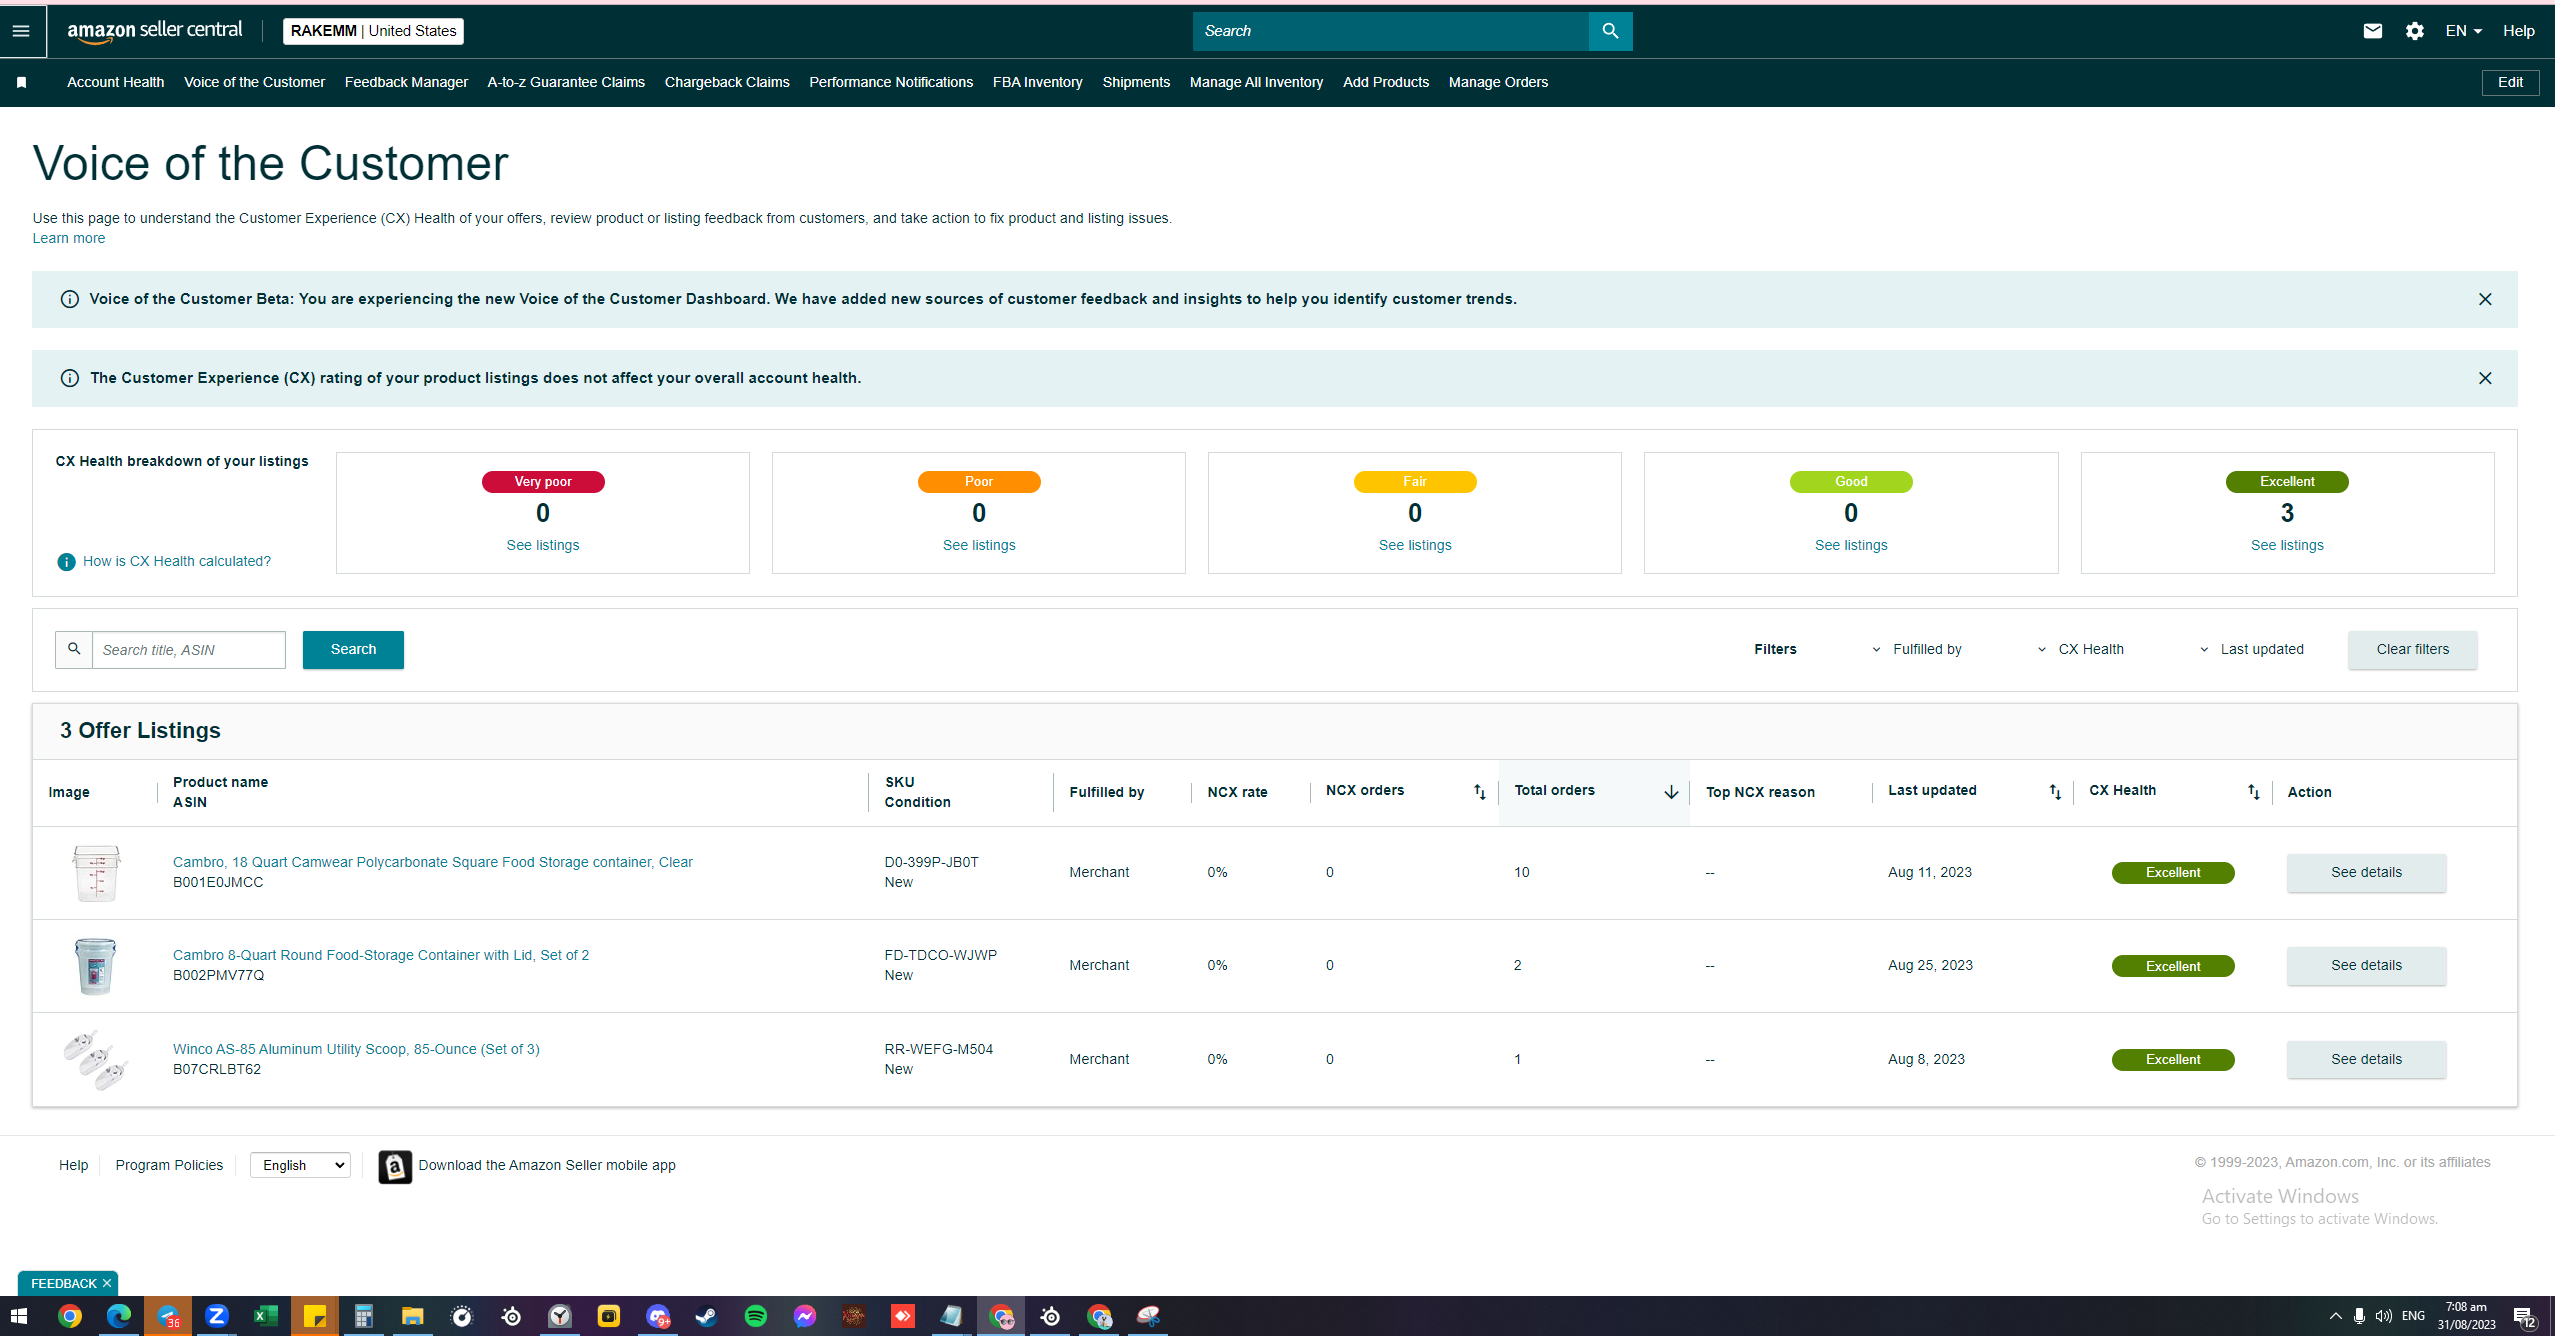Sort by Total orders descending arrow

(1670, 792)
